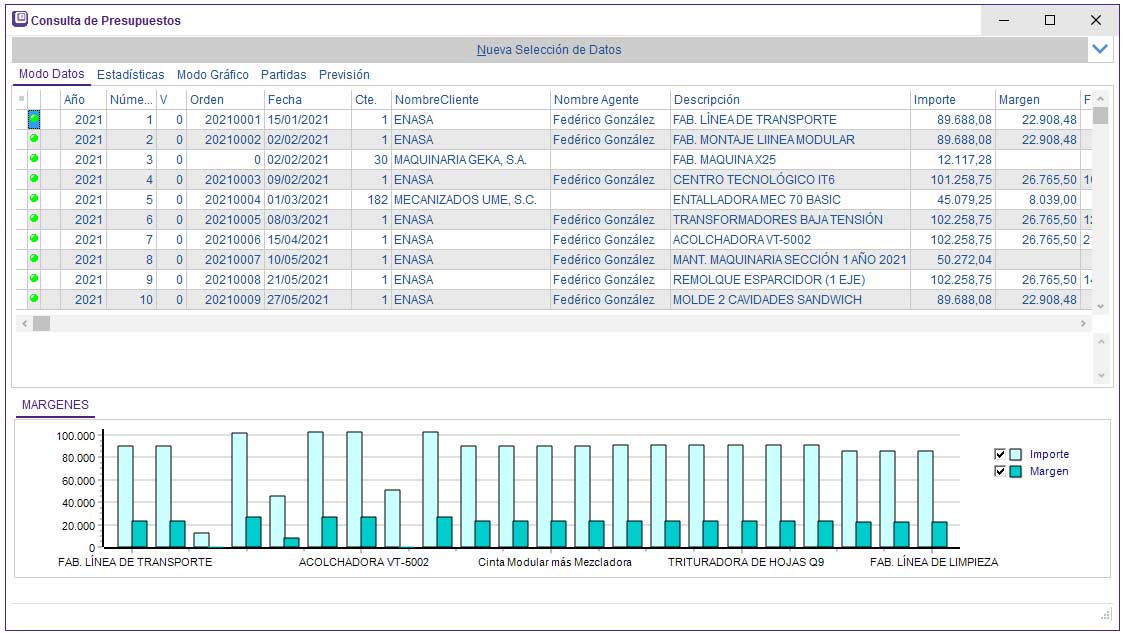Switch to the Estadísticas tab
The width and height of the screenshot is (1123, 633).
pos(130,75)
